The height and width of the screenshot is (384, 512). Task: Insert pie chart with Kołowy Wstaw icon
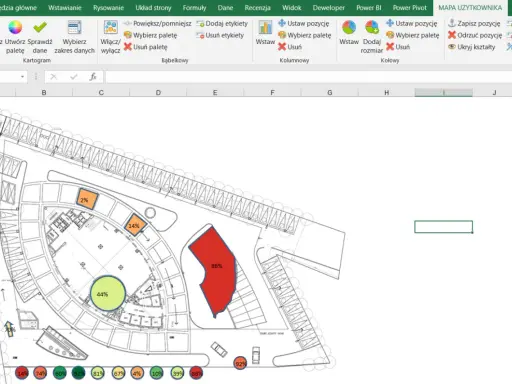click(x=349, y=27)
